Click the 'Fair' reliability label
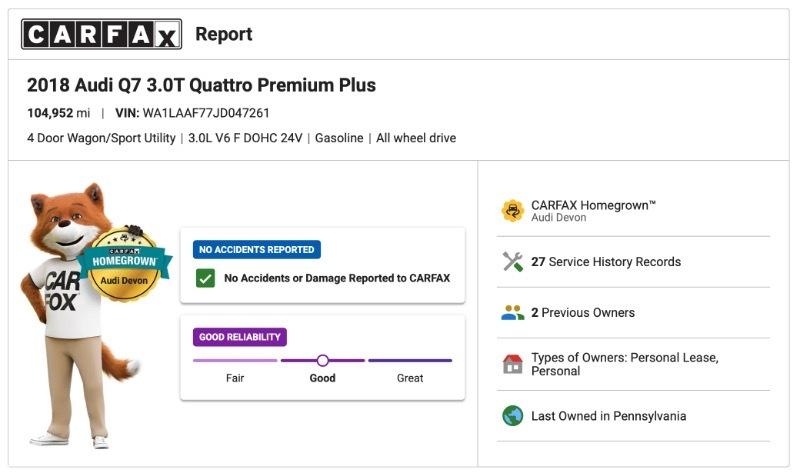 click(x=235, y=378)
